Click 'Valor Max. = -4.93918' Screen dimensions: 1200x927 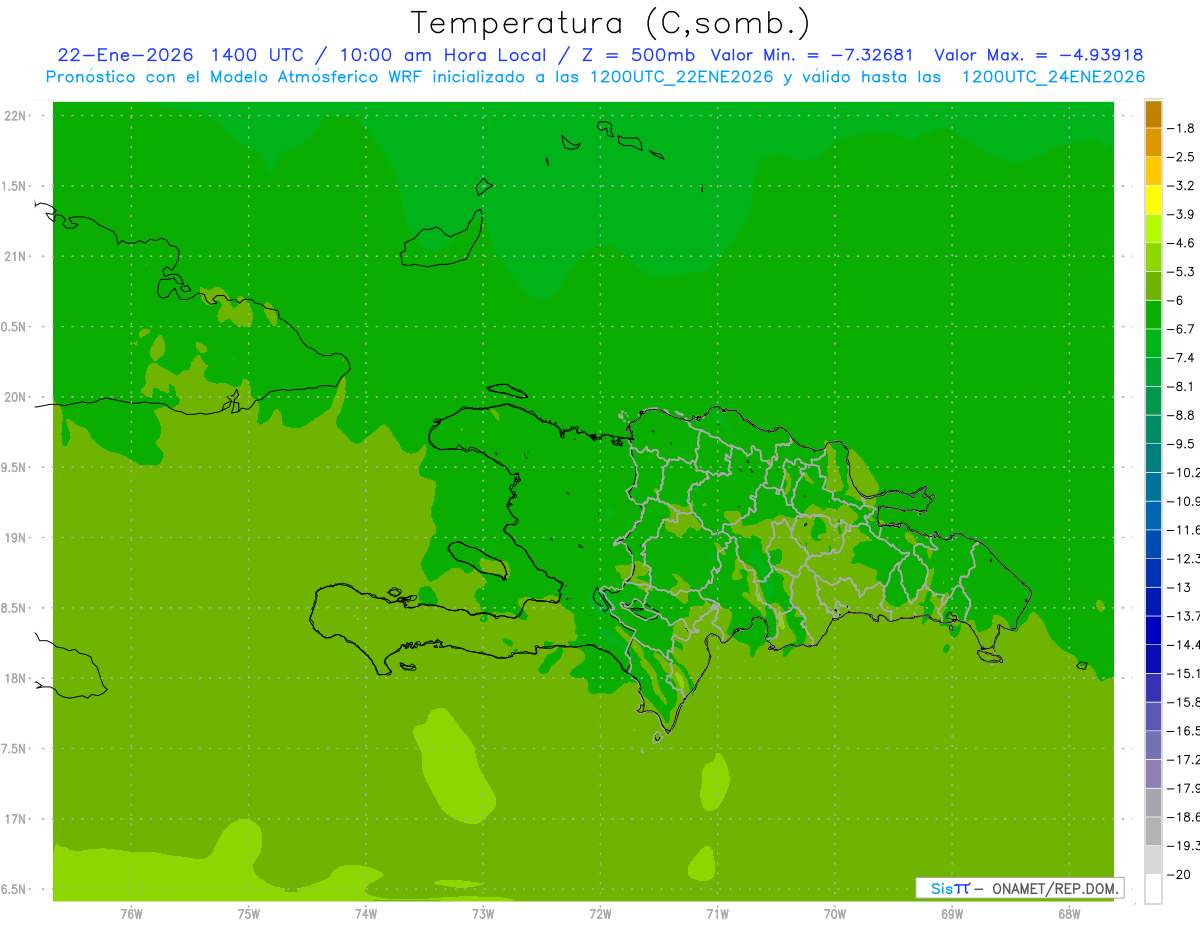click(1038, 55)
